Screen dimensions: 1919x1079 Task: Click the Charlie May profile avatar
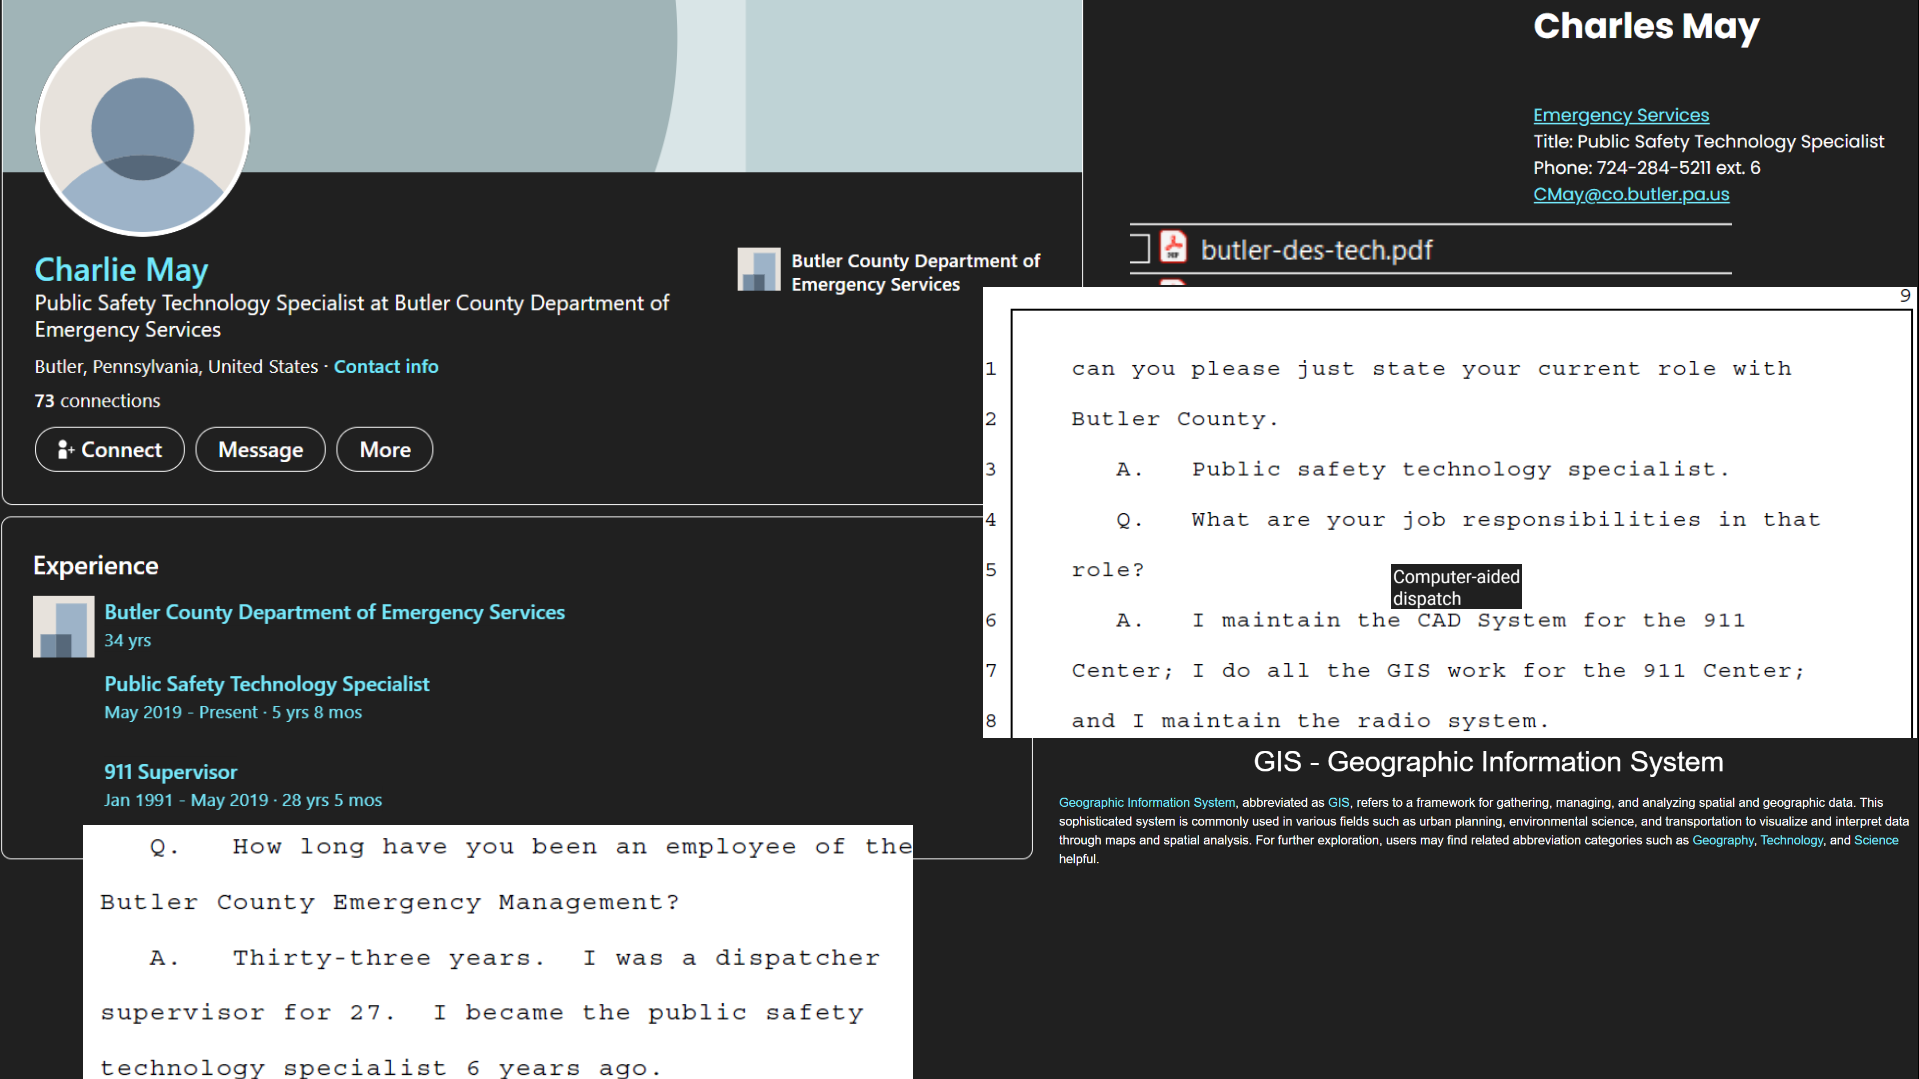[142, 129]
